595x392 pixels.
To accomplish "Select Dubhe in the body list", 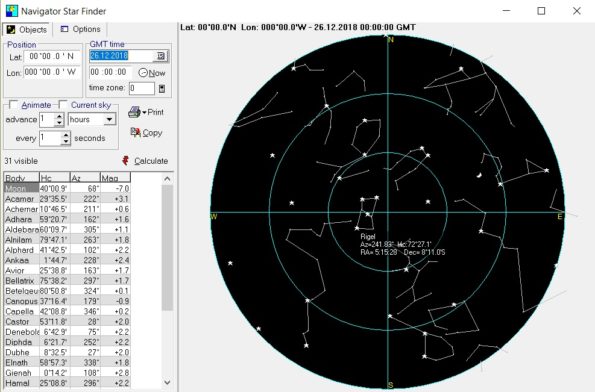I will click(67, 352).
